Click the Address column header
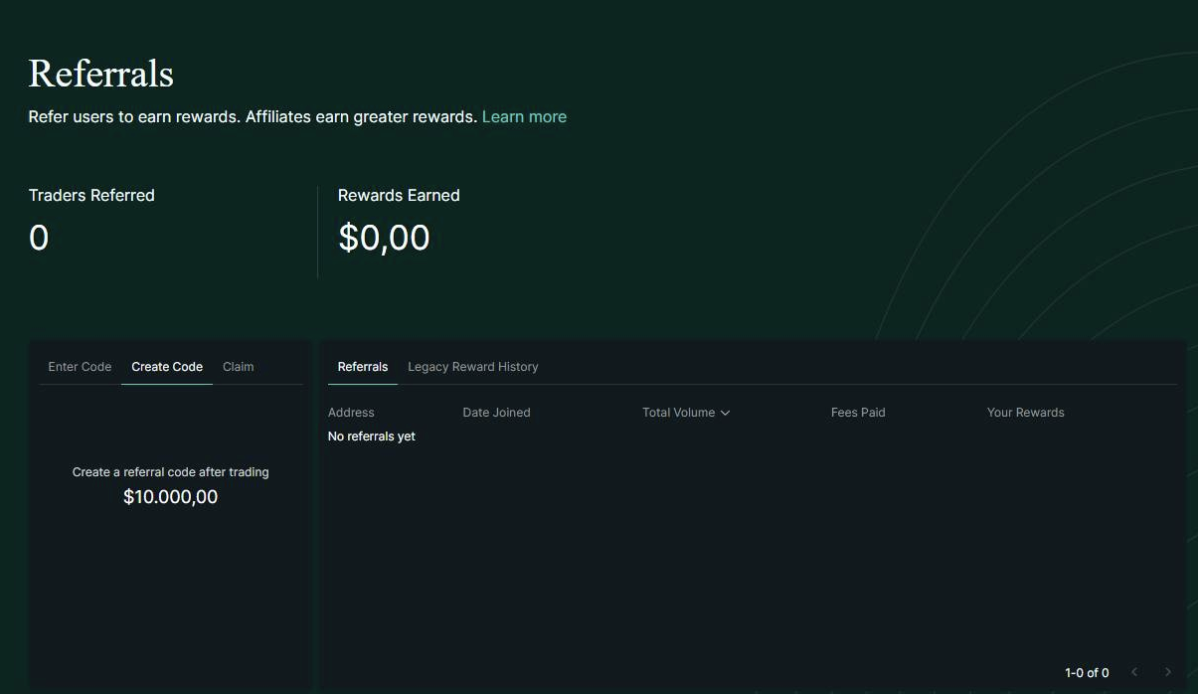 point(351,413)
